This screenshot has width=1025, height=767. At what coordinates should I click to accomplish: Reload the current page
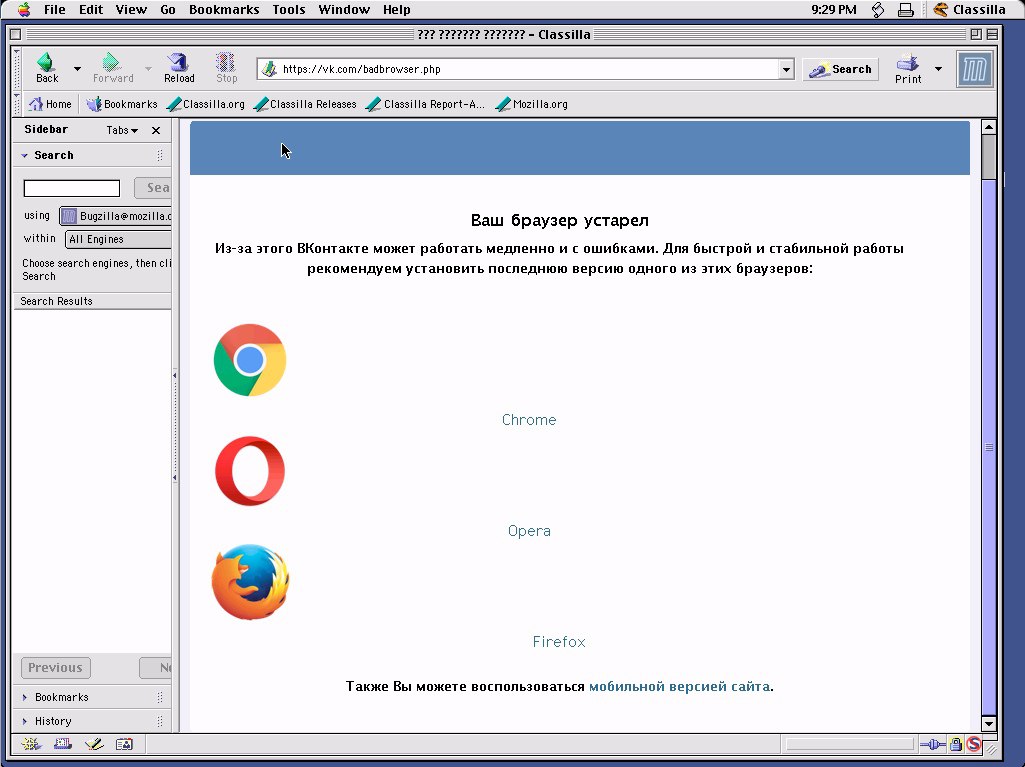(179, 68)
